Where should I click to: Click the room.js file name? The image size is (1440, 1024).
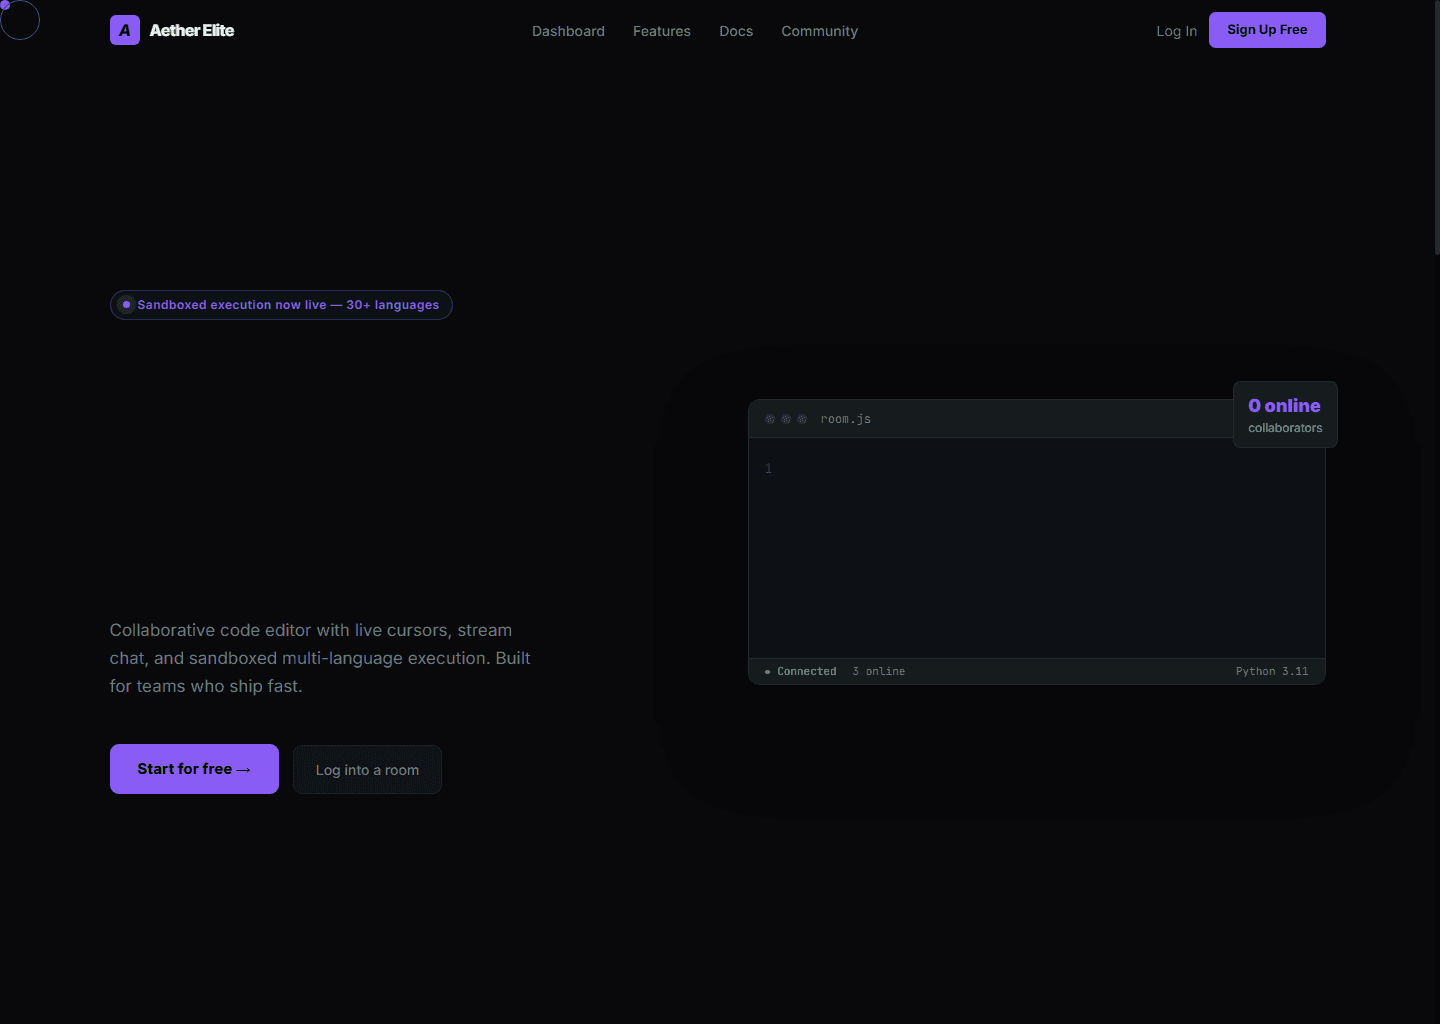(x=845, y=419)
